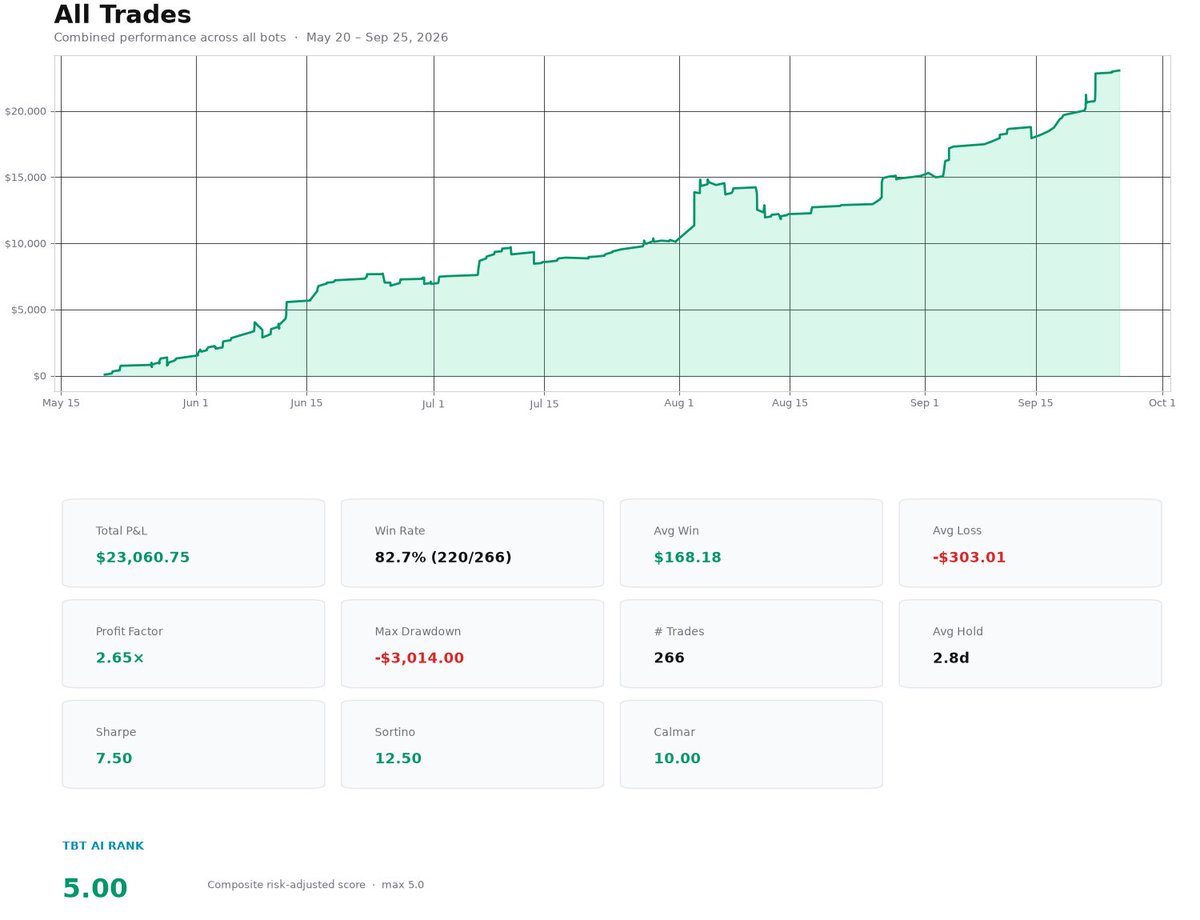Open the Total P&L card label
This screenshot has width=1200, height=920.
click(121, 531)
